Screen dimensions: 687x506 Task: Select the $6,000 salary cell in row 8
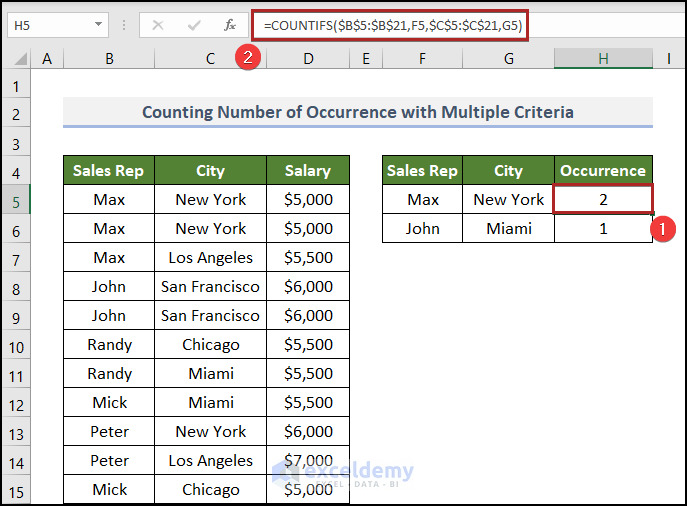[x=308, y=287]
